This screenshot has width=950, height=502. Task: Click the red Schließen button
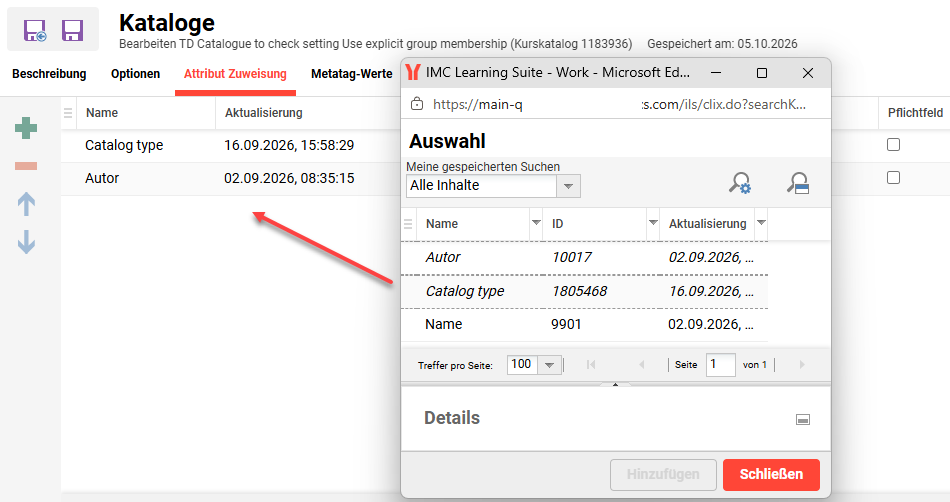[x=771, y=474]
